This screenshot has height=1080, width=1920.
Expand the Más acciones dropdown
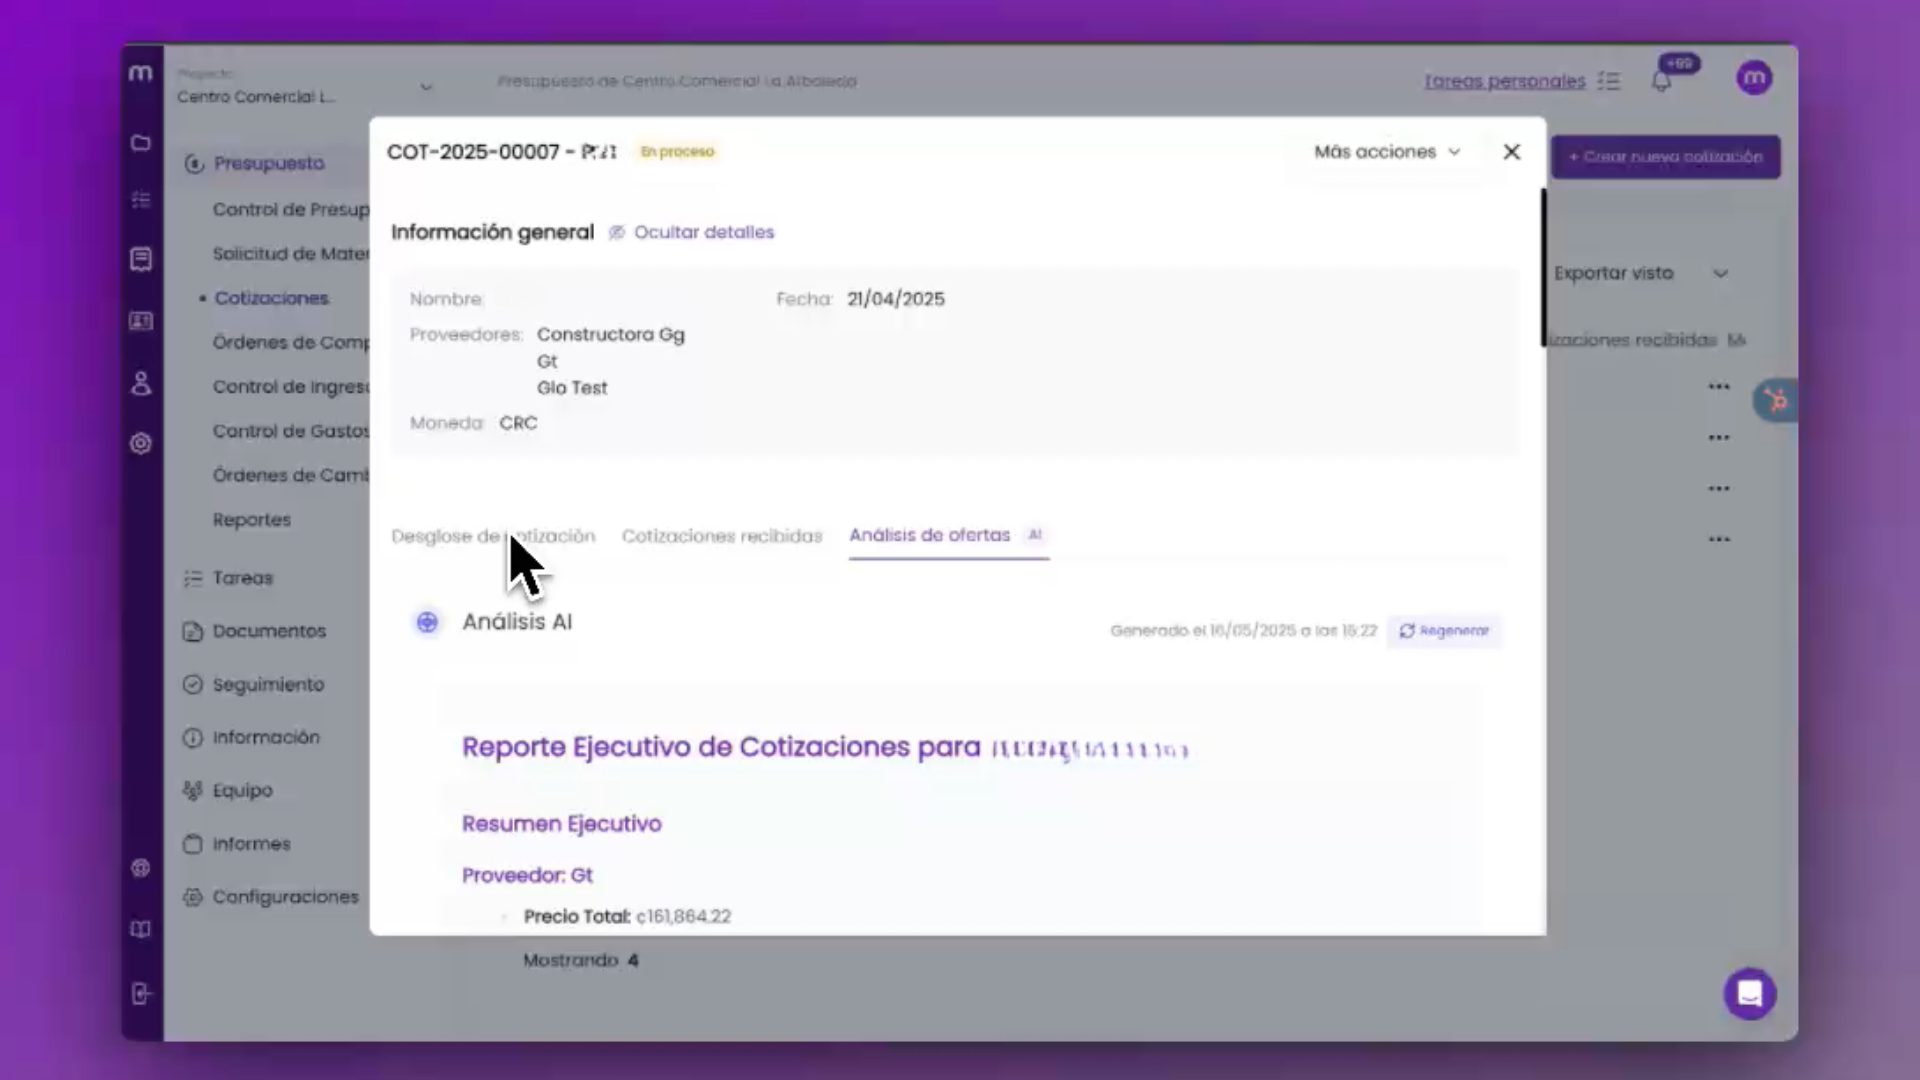(x=1387, y=152)
